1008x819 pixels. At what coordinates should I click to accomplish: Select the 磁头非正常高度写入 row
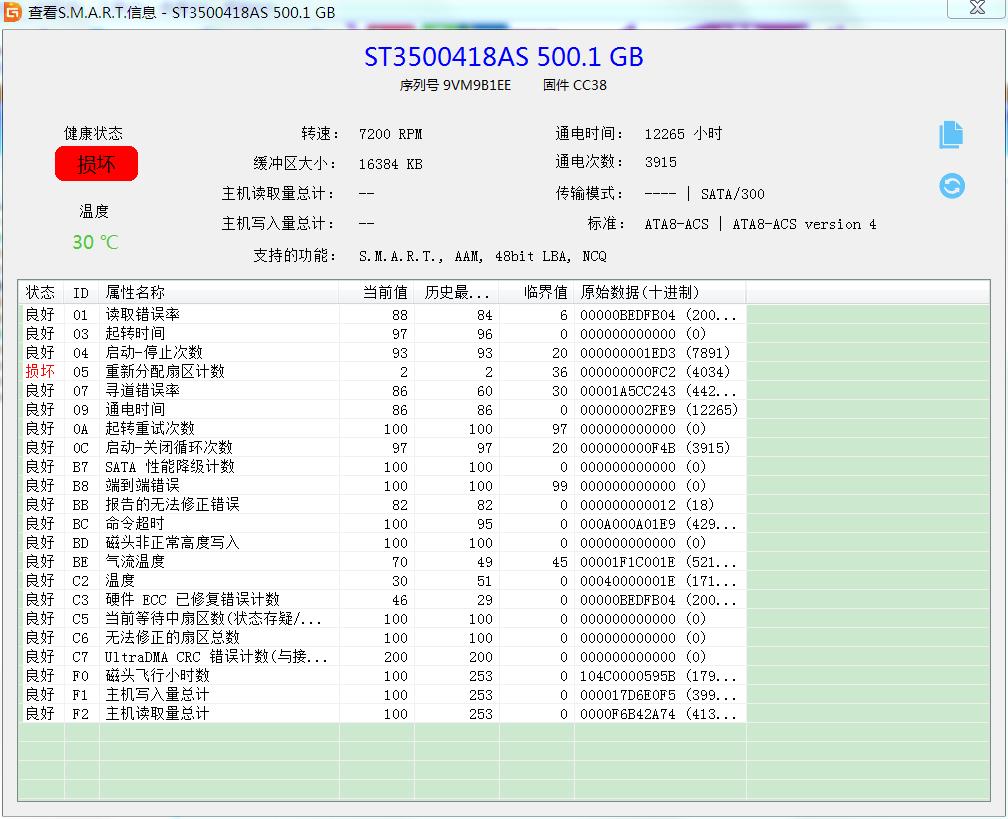(x=382, y=543)
